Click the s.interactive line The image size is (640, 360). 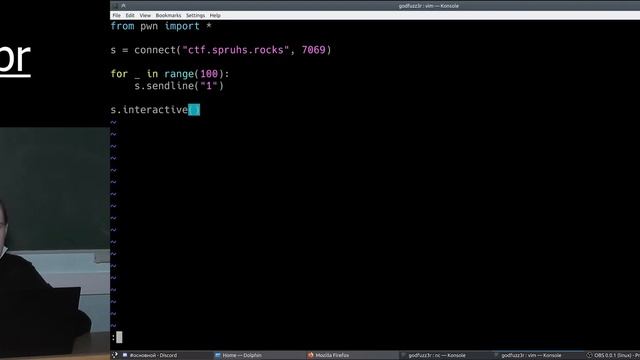click(155, 110)
